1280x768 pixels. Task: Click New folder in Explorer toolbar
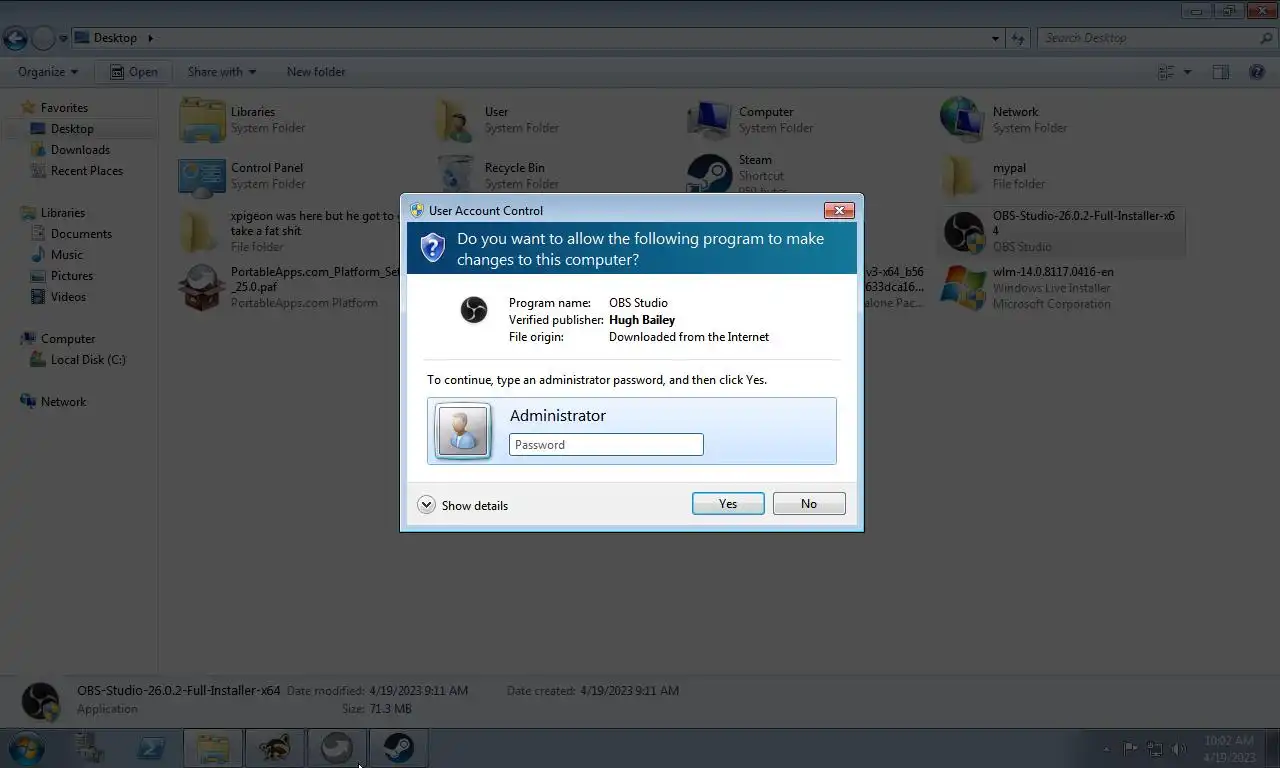(x=316, y=72)
